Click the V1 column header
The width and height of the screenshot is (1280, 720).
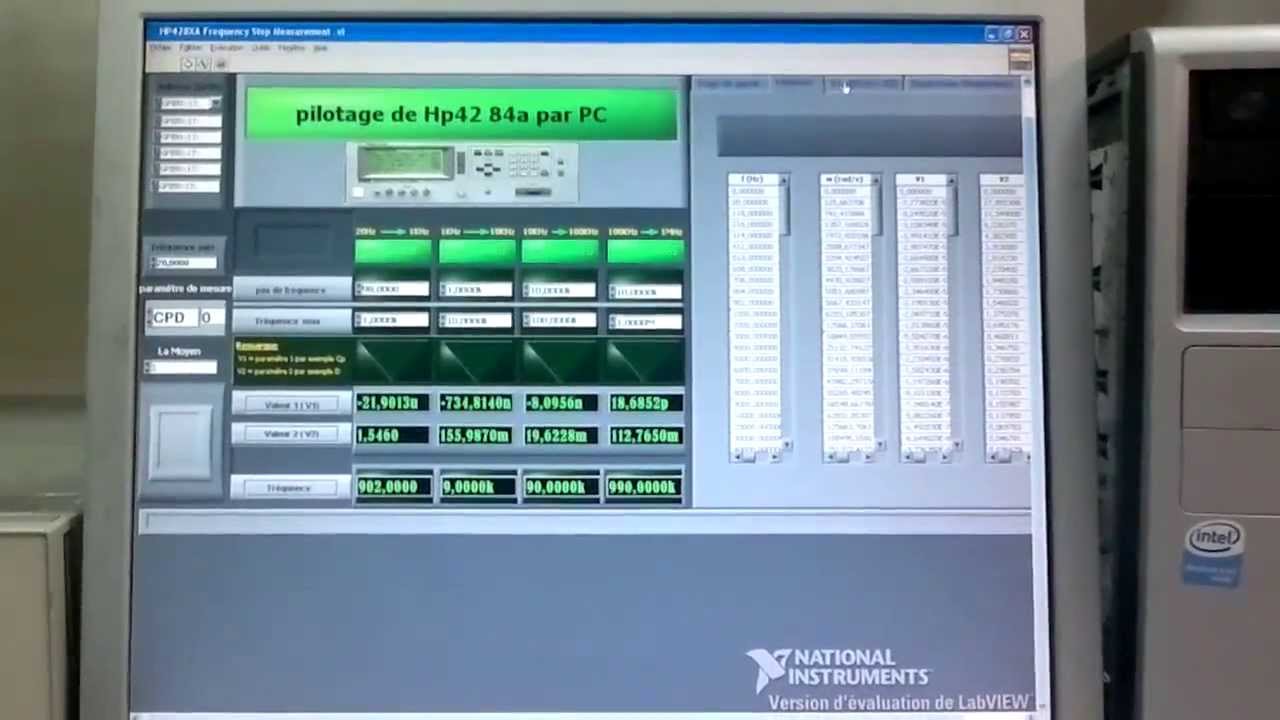(920, 180)
